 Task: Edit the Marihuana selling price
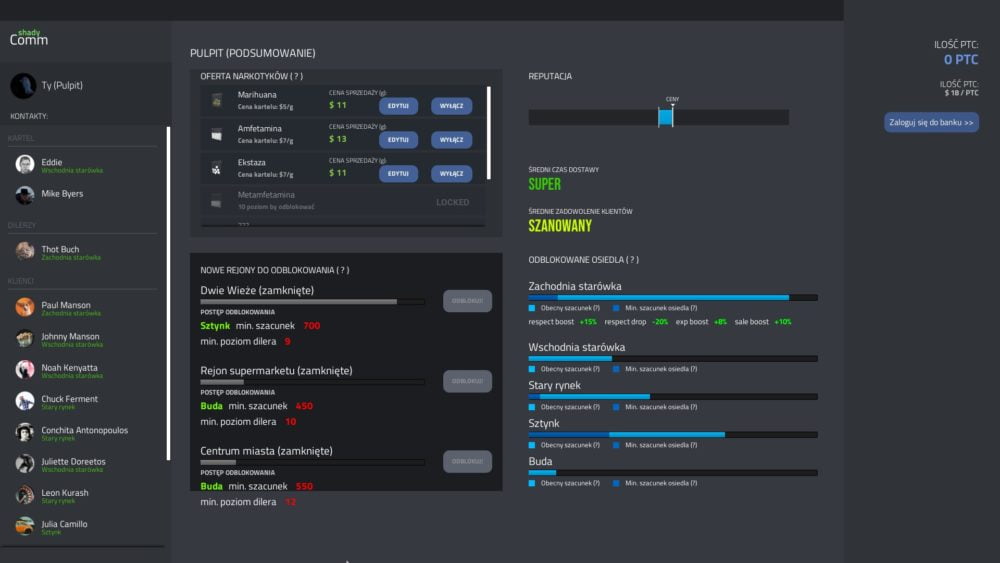point(398,106)
